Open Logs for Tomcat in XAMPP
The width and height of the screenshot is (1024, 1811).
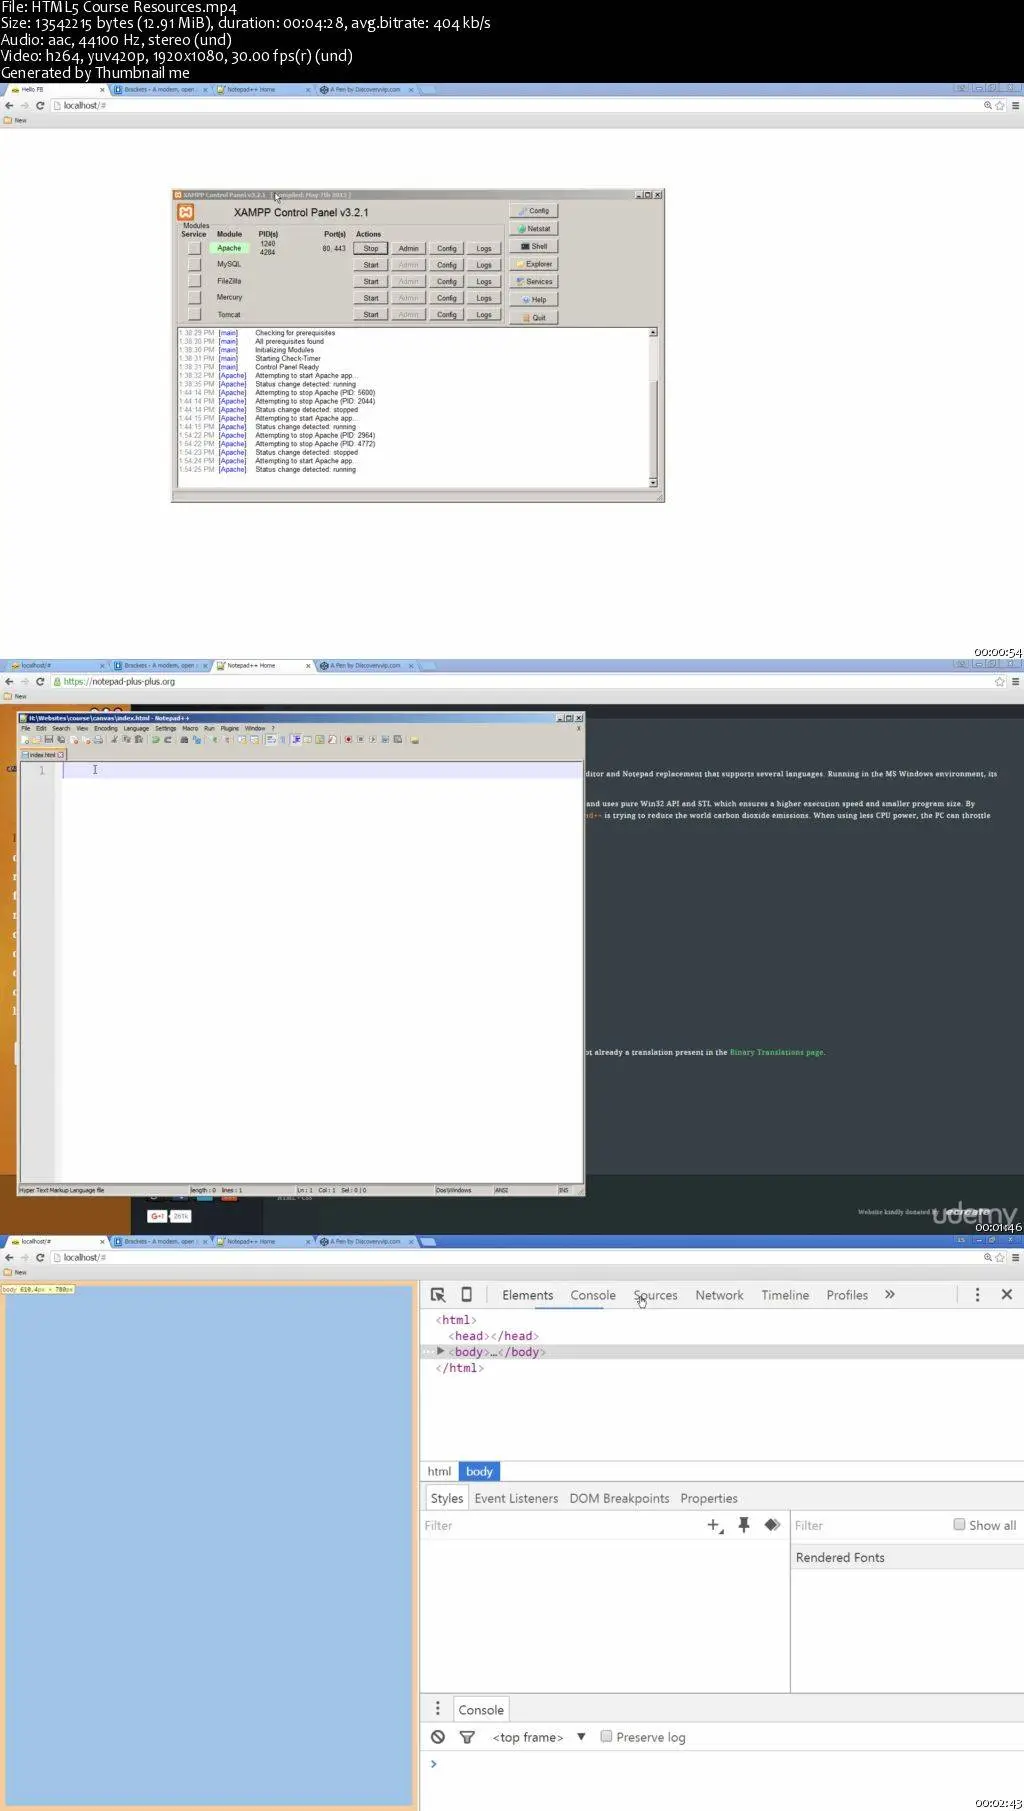pos(484,314)
